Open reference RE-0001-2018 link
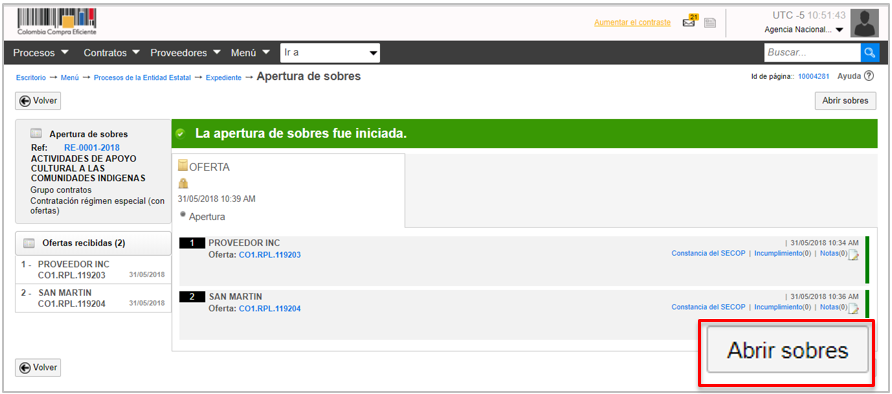The height and width of the screenshot is (394, 892). click(x=92, y=148)
